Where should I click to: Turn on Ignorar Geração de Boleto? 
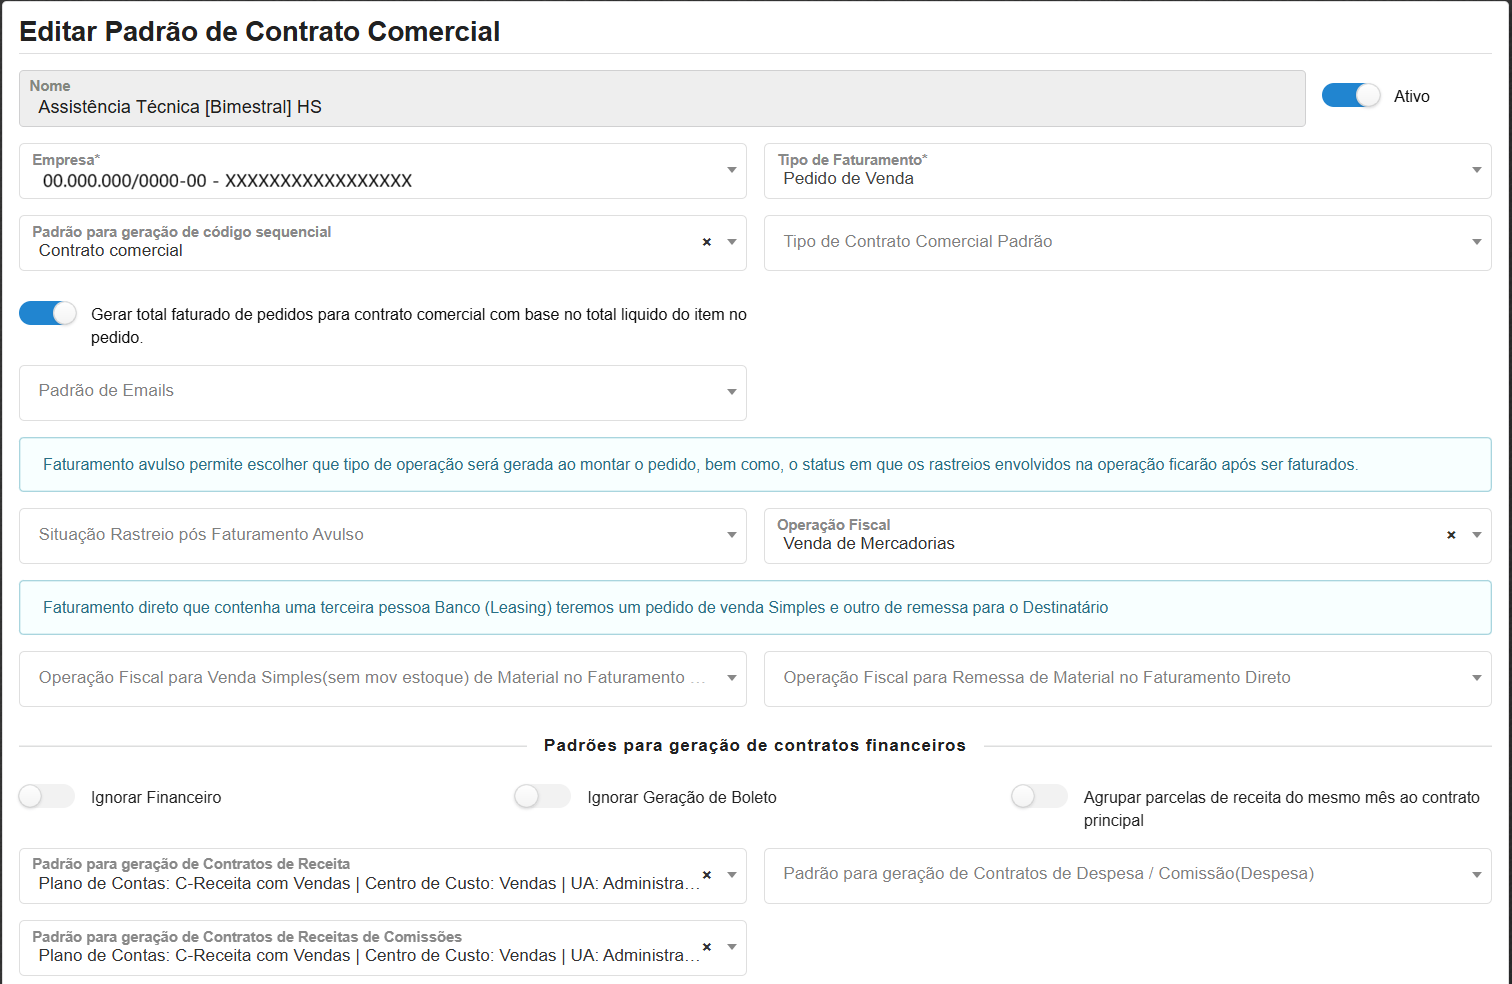pyautogui.click(x=542, y=796)
